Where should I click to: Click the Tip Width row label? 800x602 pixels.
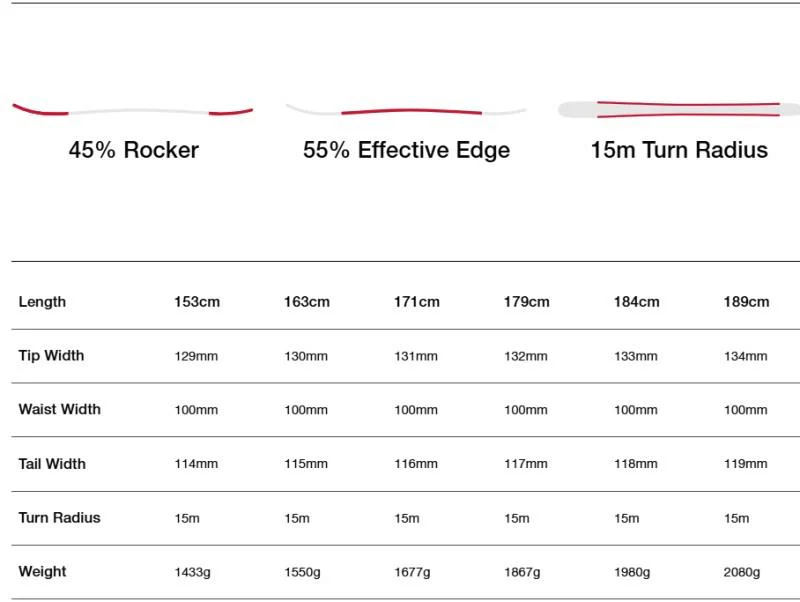tap(51, 356)
